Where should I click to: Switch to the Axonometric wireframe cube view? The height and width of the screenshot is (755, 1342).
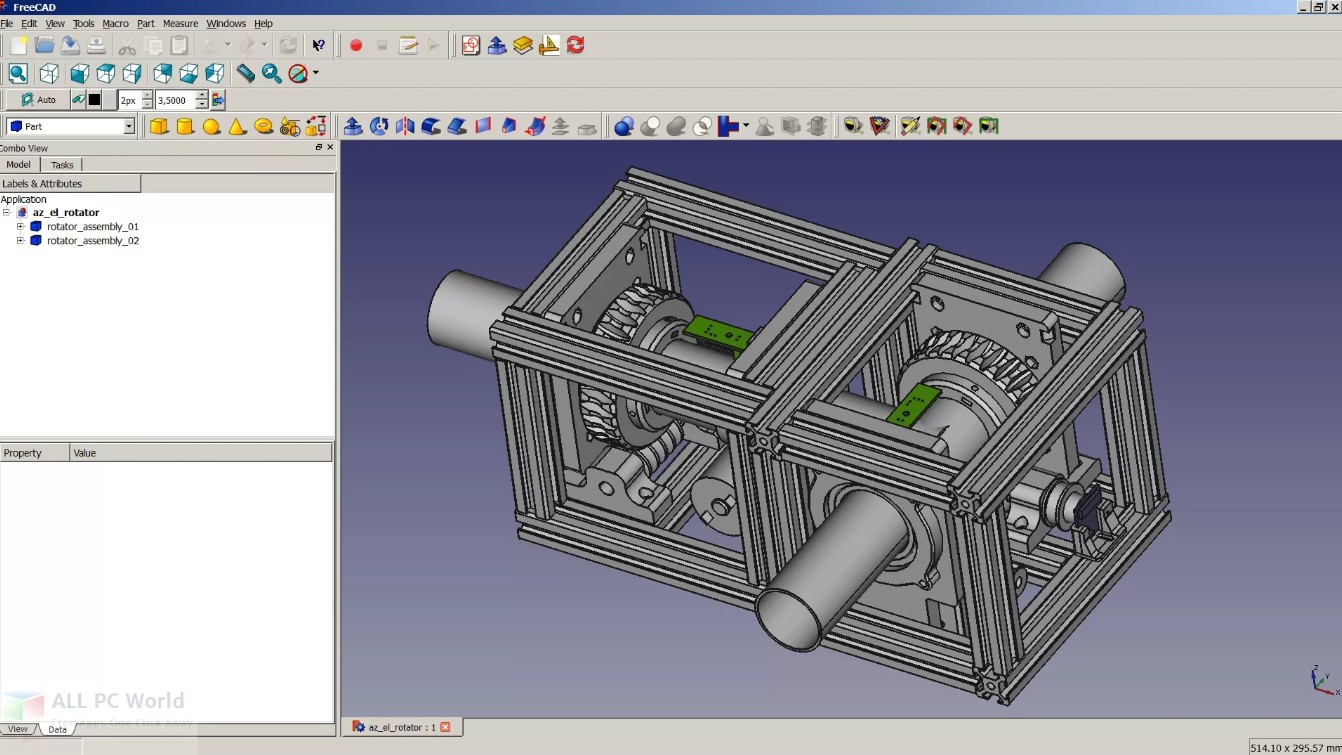coord(49,73)
